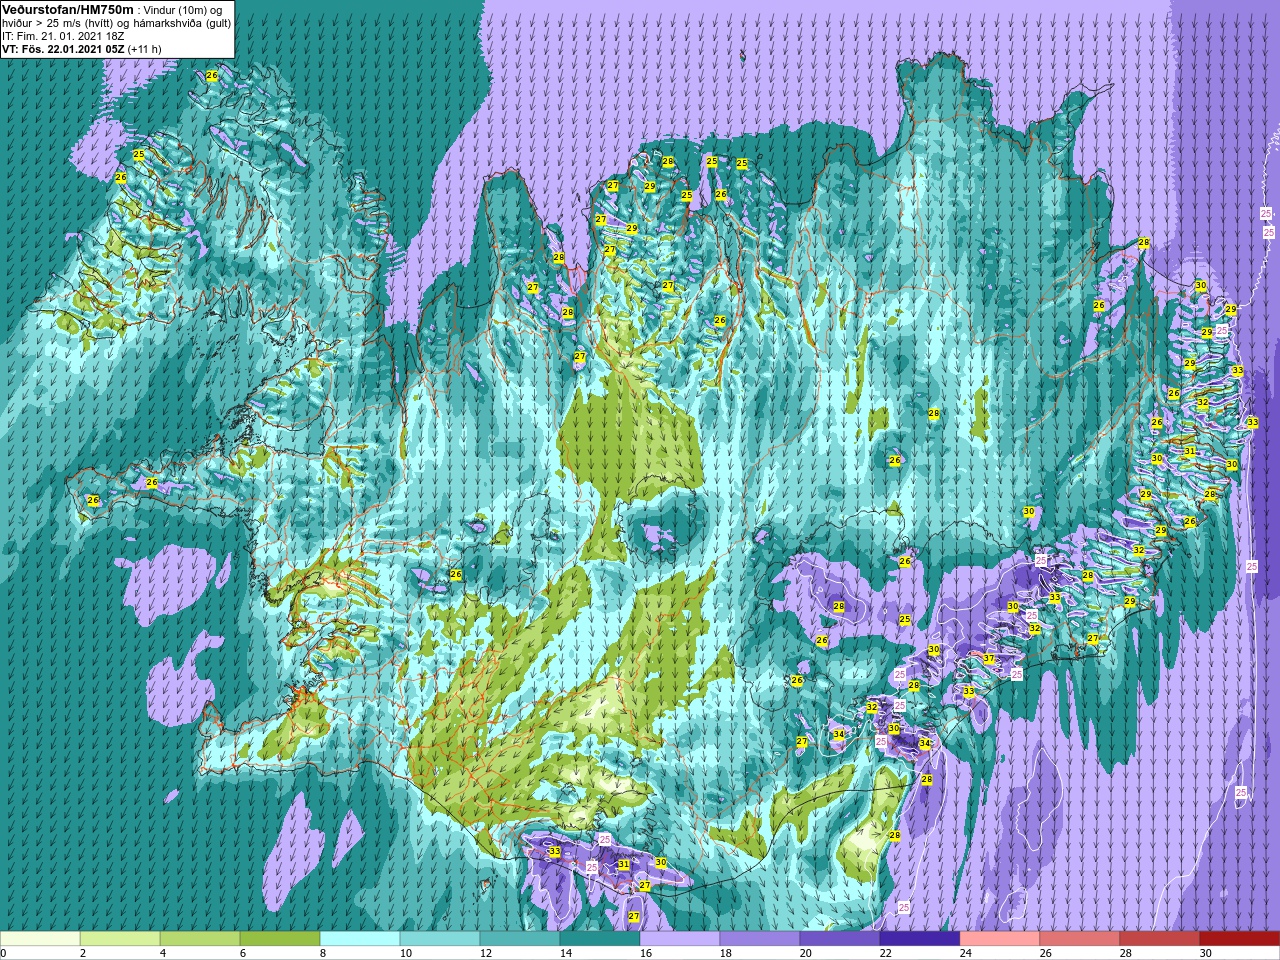
Task: Click the '0' tick on the legend scale
Action: coord(4,953)
